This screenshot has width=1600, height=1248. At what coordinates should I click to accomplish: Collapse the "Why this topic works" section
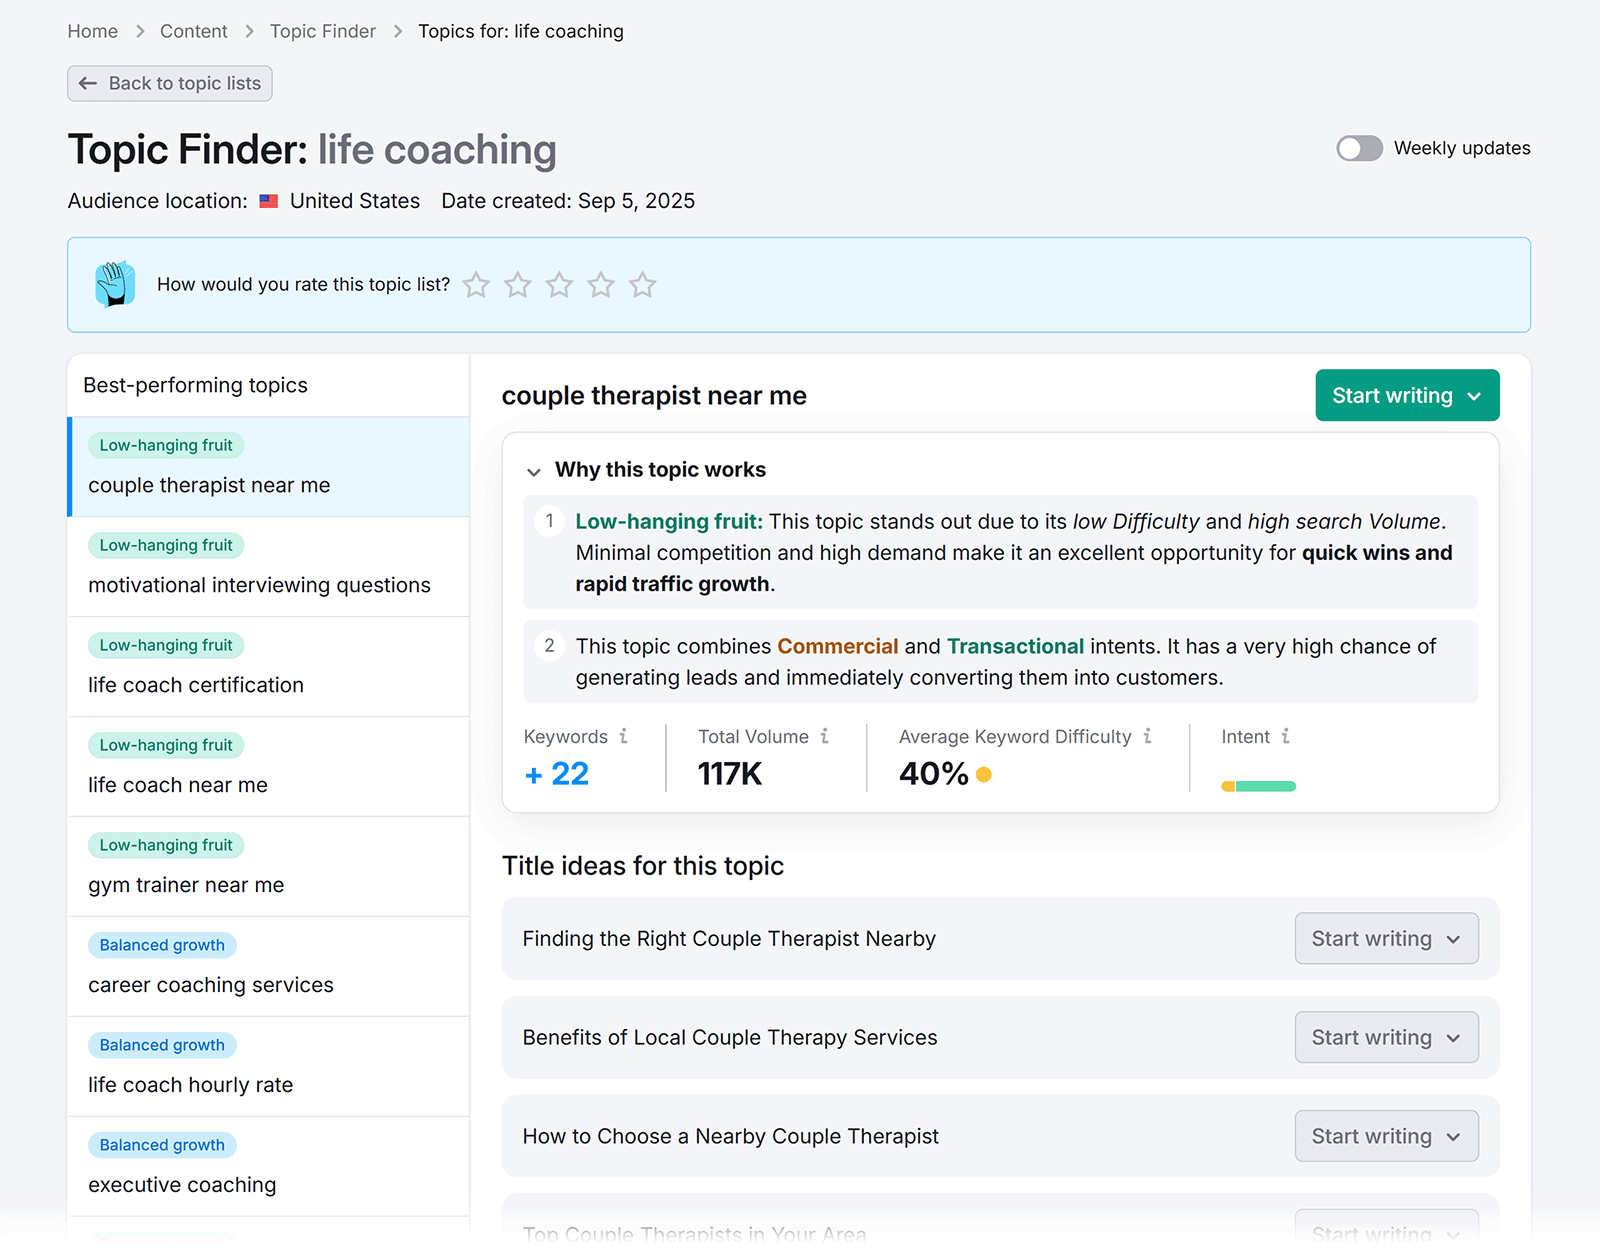point(535,471)
